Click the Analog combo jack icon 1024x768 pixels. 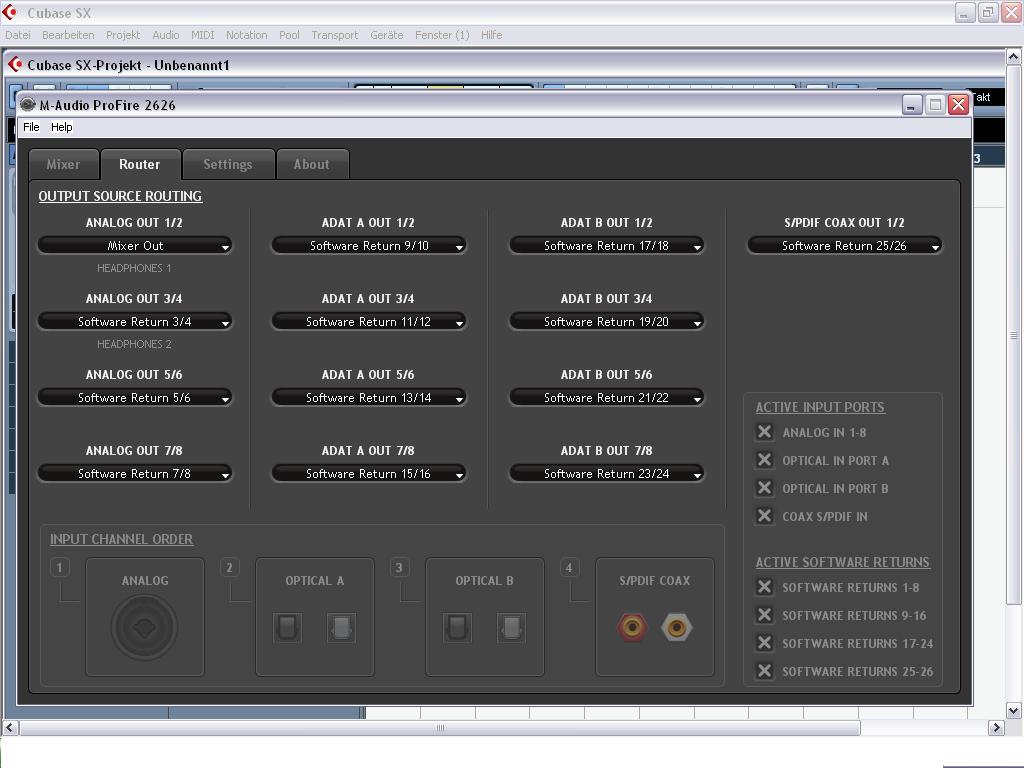point(144,628)
